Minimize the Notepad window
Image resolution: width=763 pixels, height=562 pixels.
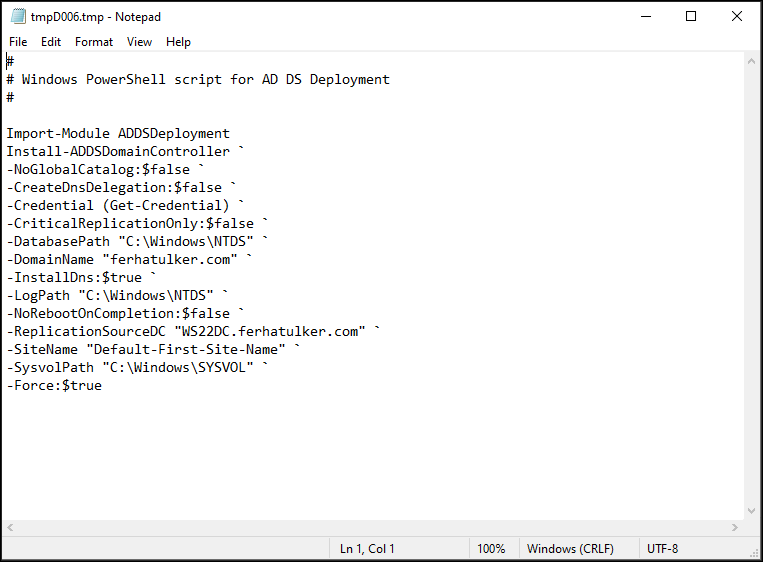point(646,17)
